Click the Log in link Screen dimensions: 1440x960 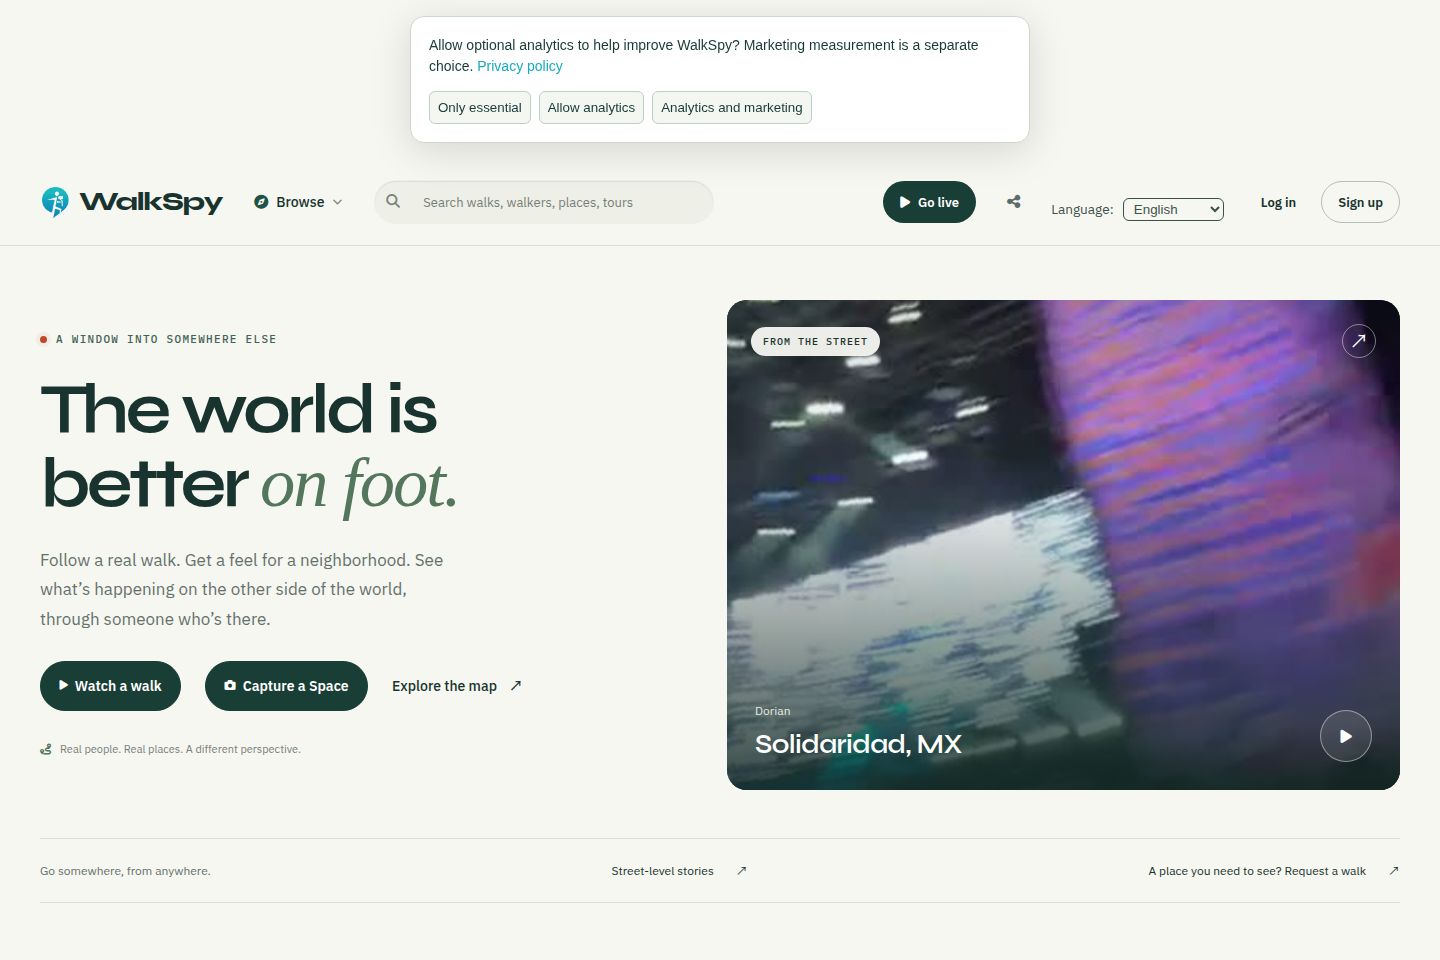[x=1278, y=202]
